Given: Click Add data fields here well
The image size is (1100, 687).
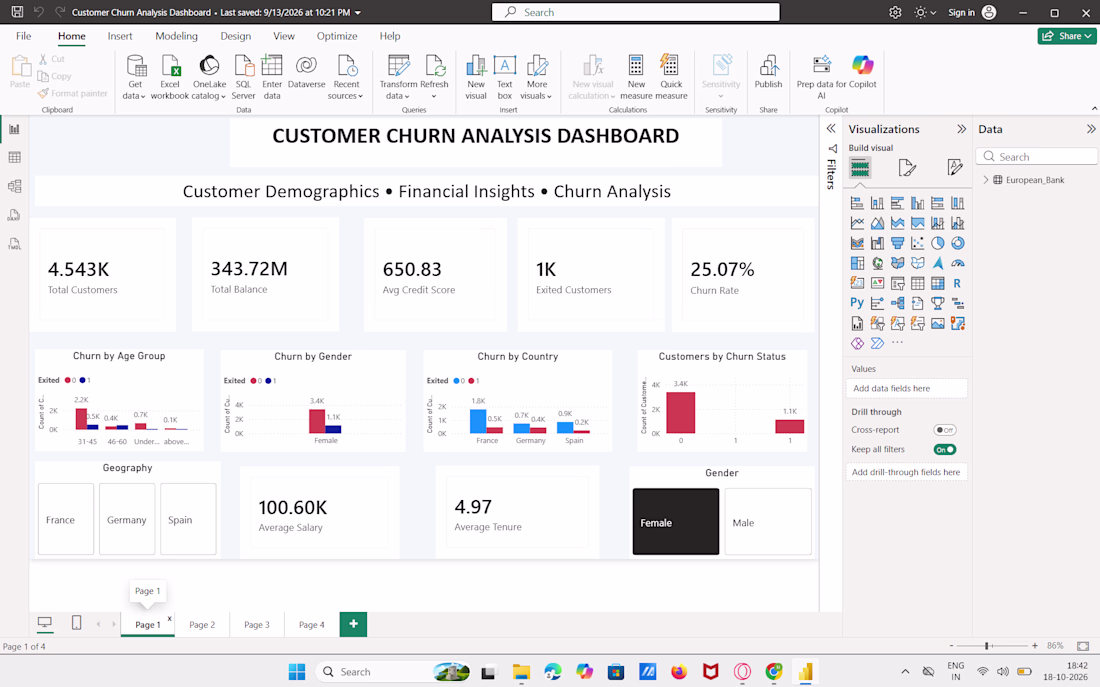Looking at the screenshot, I should pos(906,388).
